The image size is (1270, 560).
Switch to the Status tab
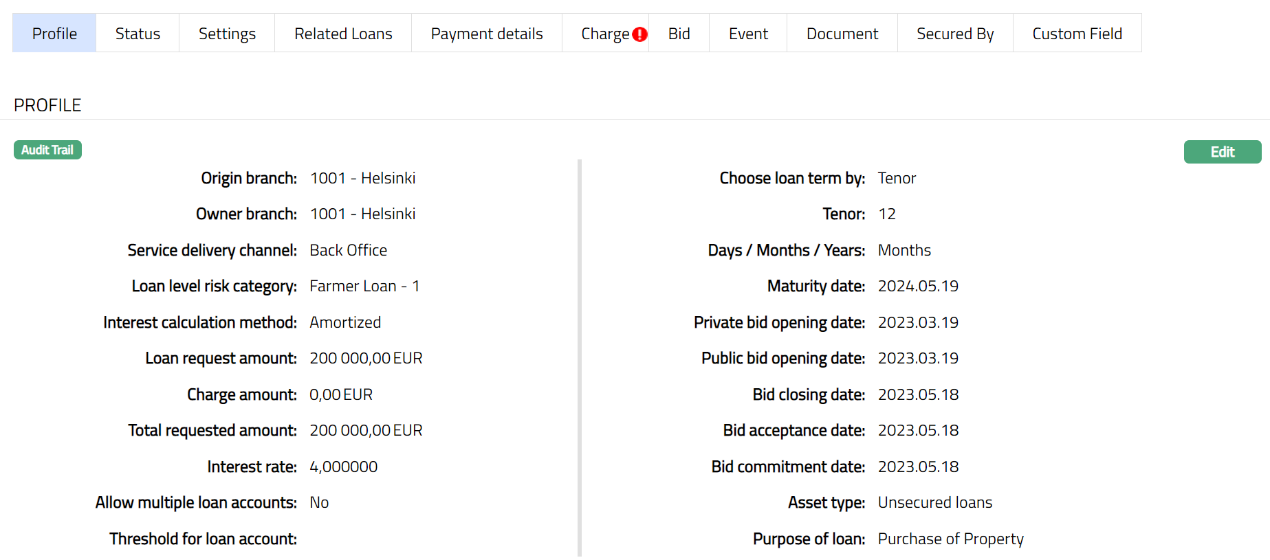[x=137, y=33]
